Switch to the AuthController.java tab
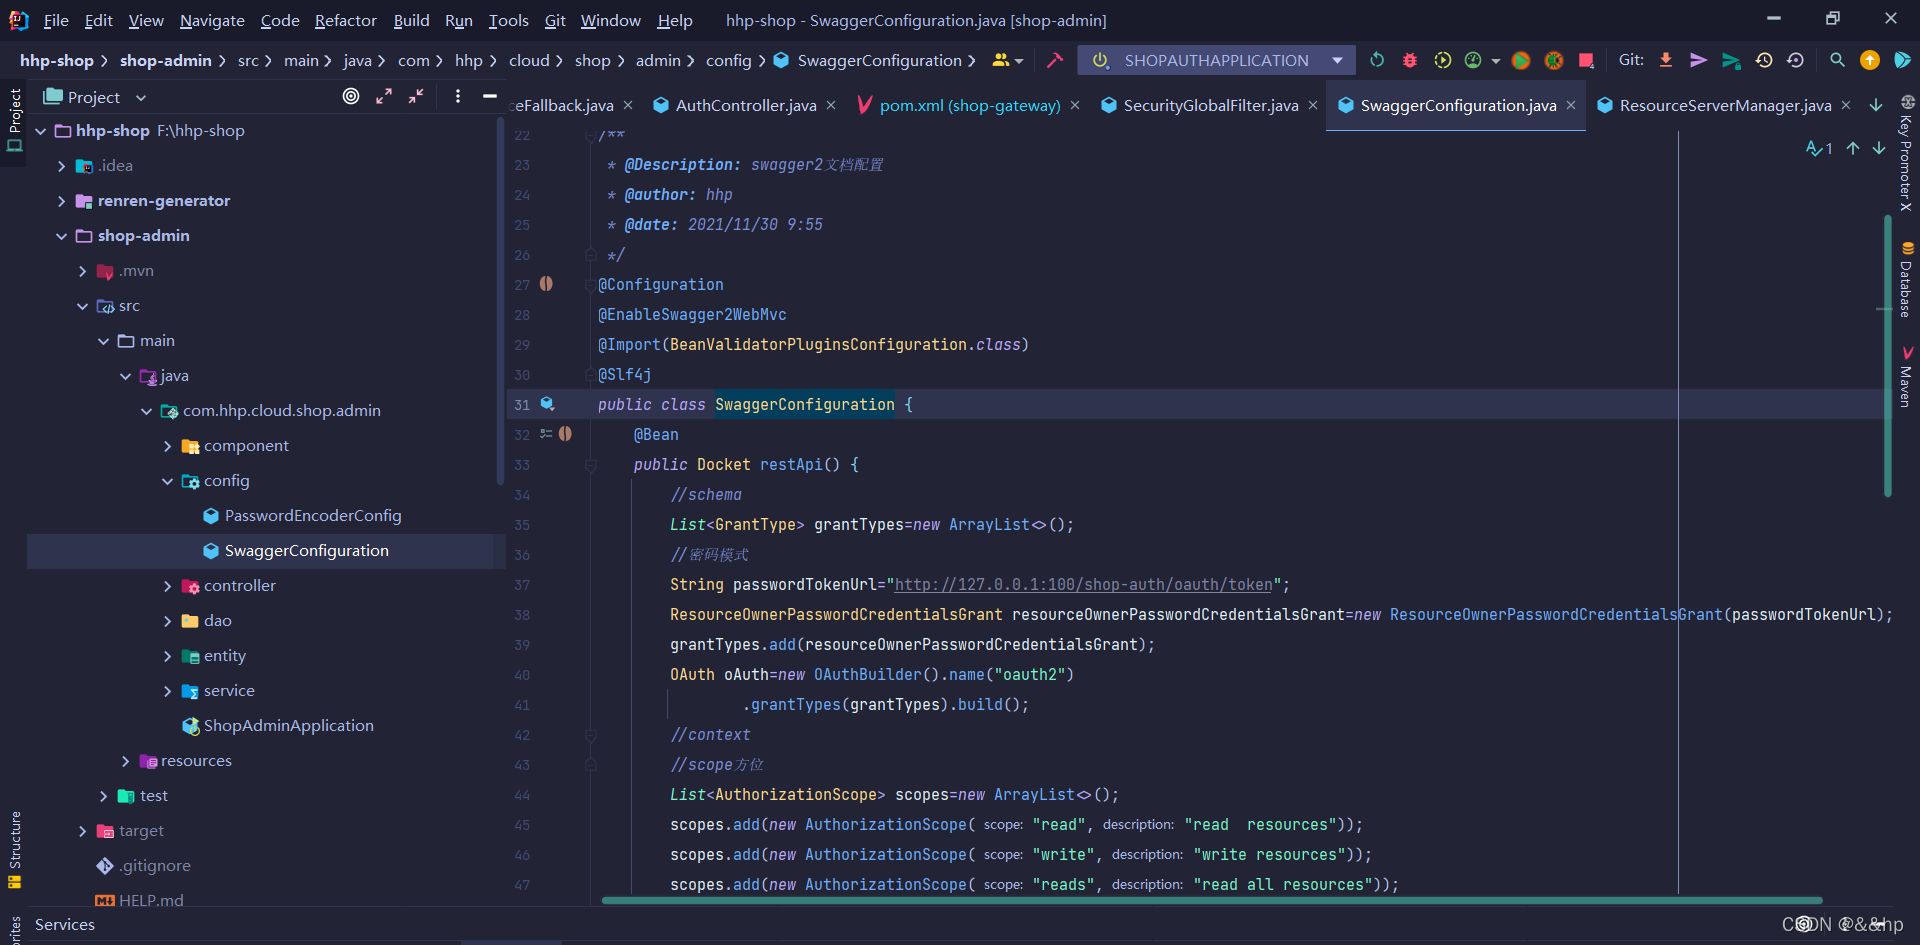Viewport: 1920px width, 945px height. (x=744, y=105)
